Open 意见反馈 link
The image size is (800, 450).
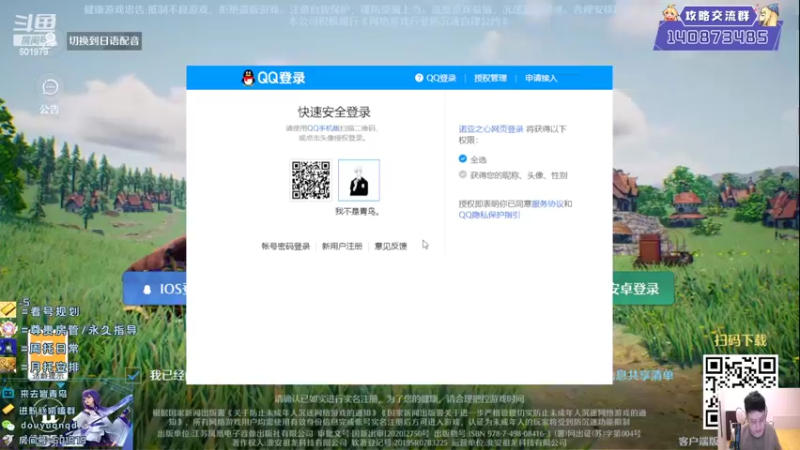pos(391,246)
